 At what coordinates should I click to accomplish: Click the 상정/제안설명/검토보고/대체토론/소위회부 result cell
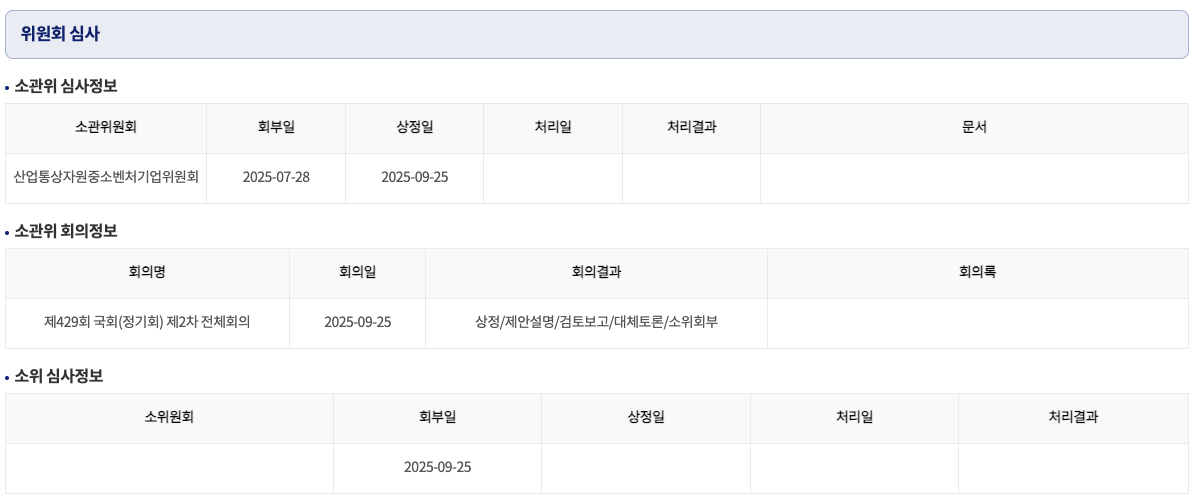point(596,323)
